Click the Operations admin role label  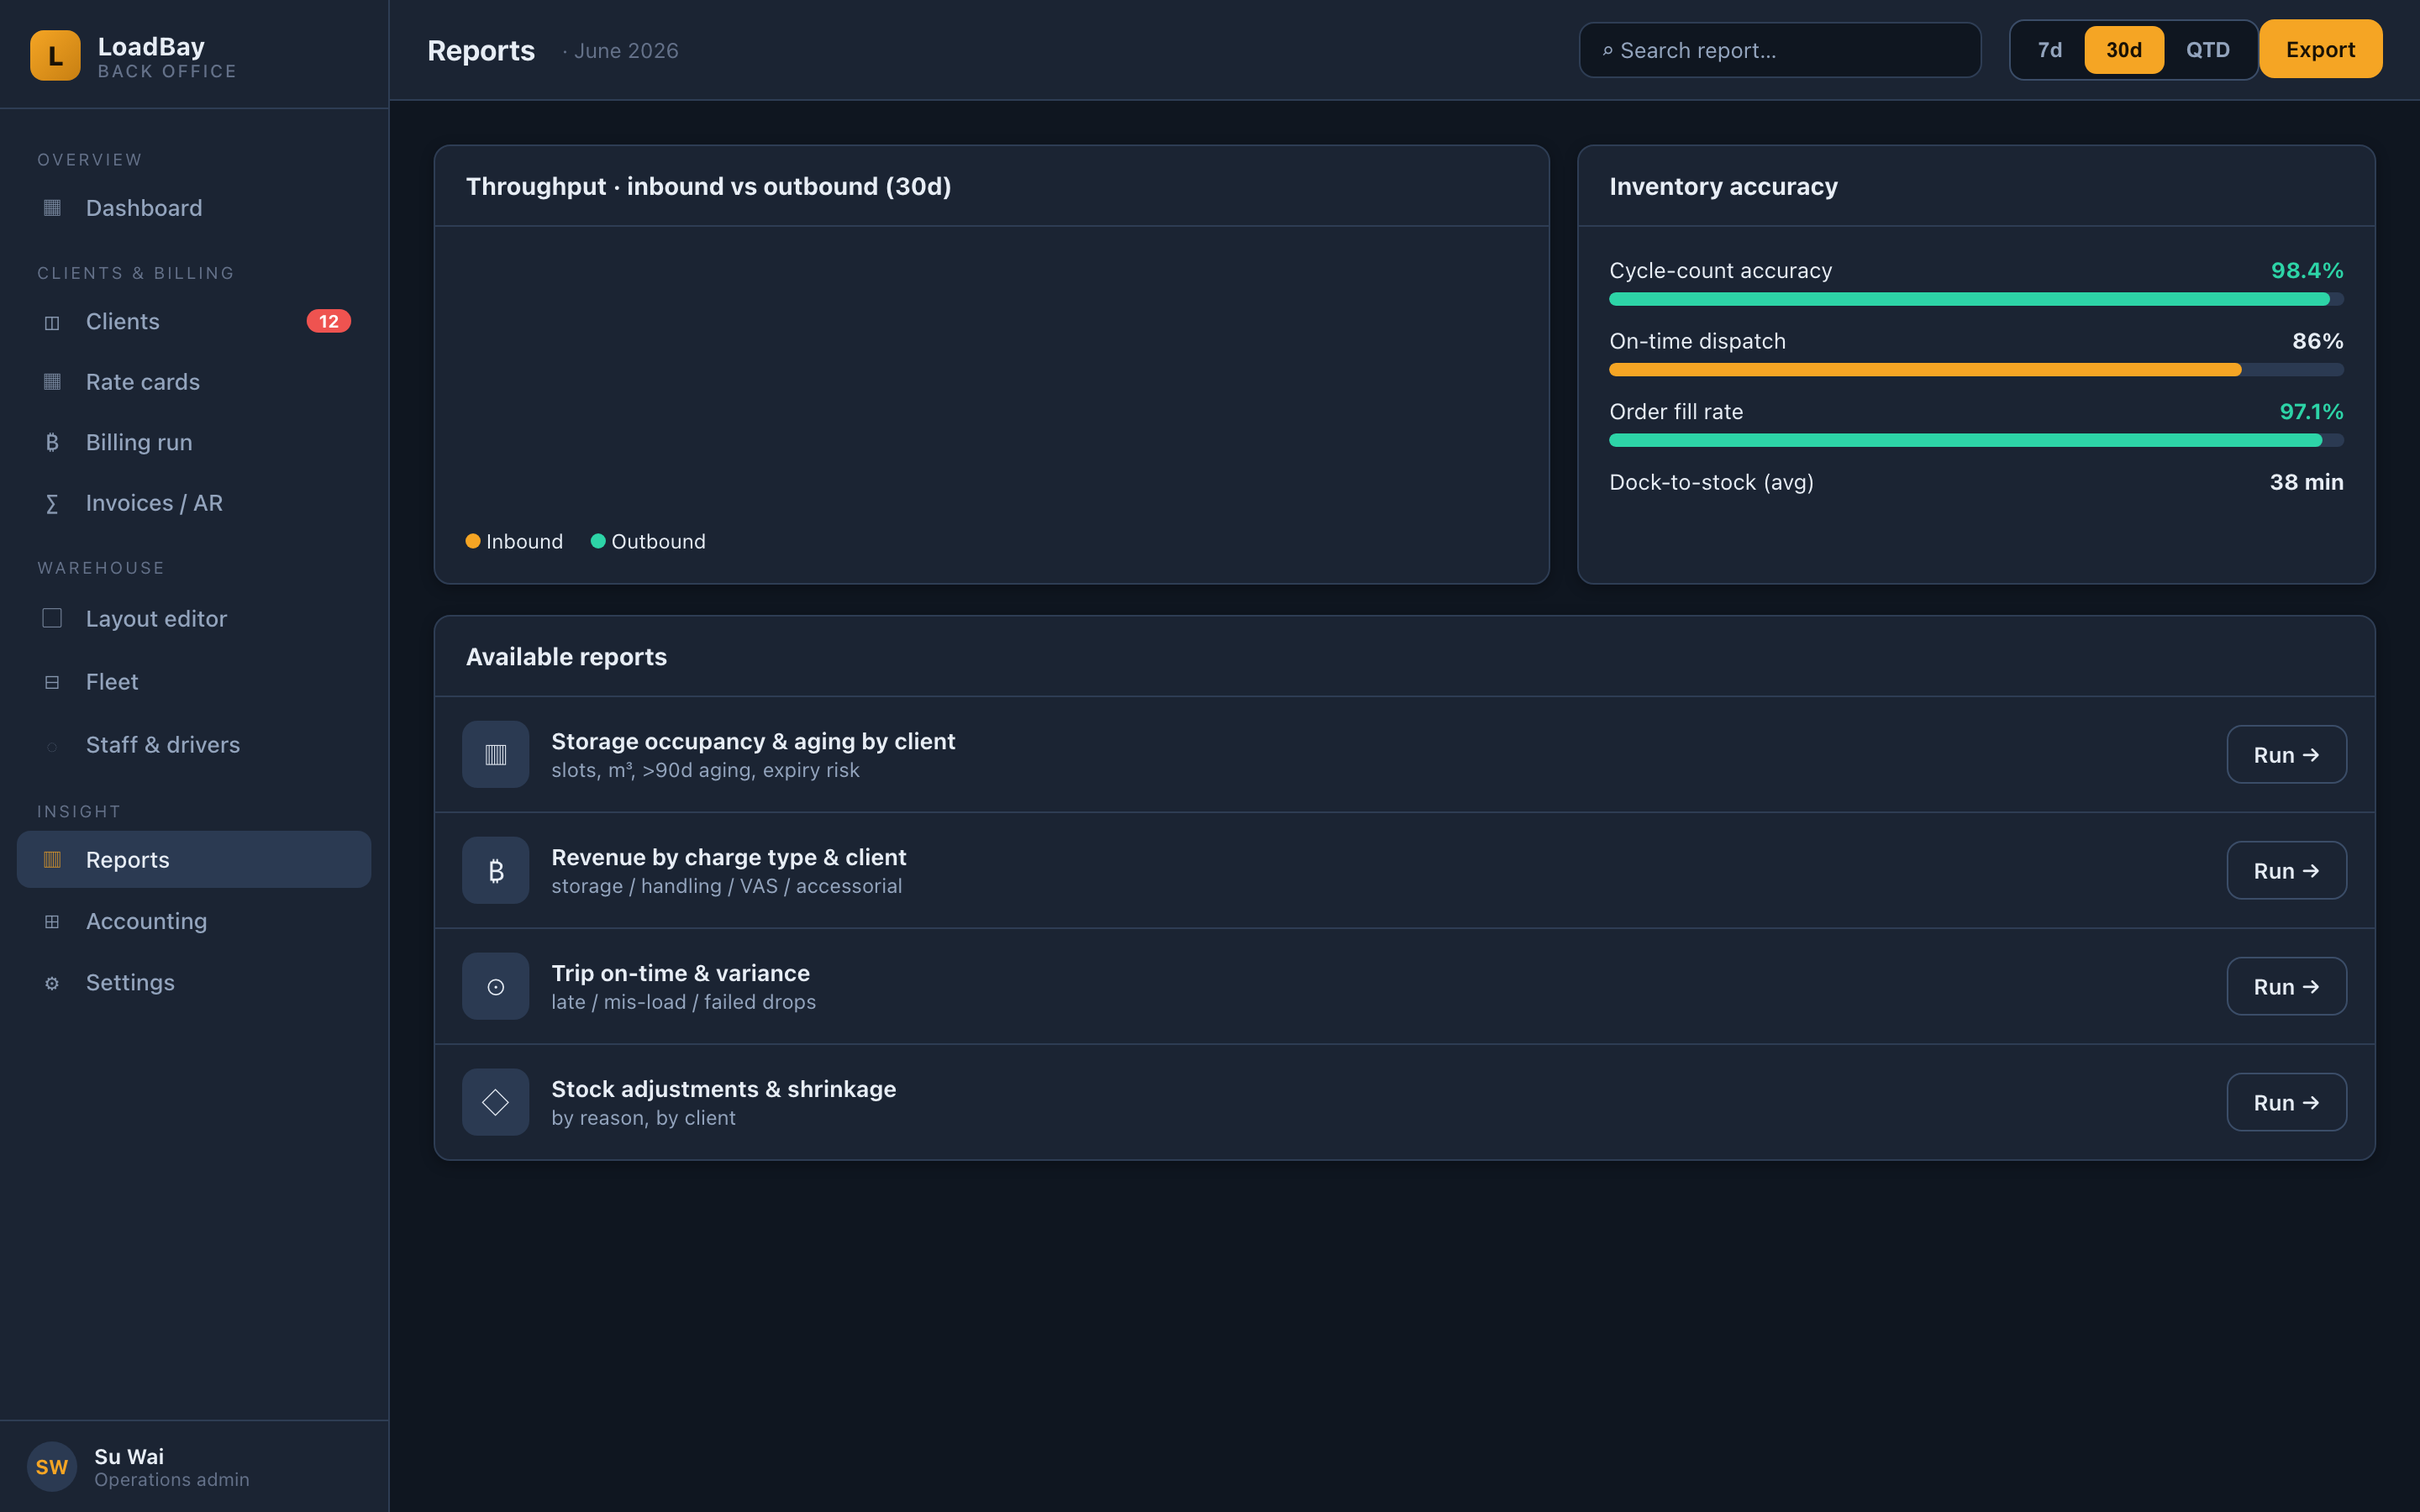coord(172,1479)
